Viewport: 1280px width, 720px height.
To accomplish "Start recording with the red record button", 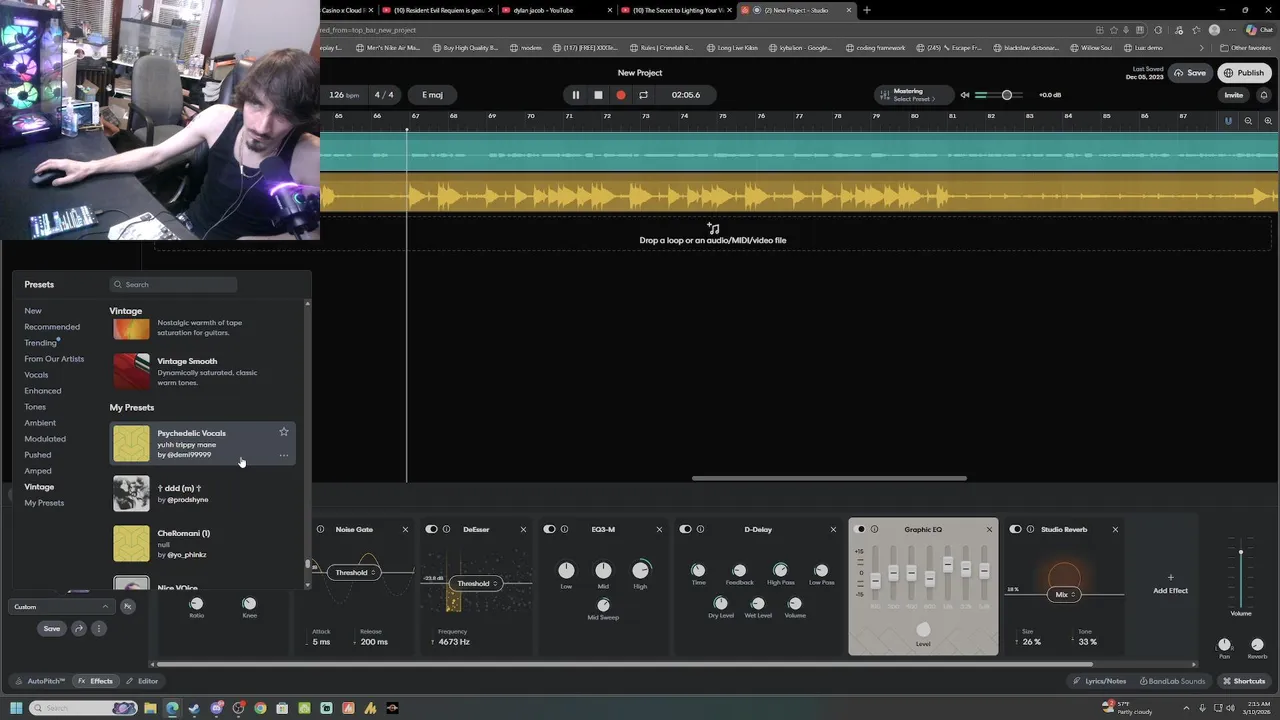I will (620, 95).
